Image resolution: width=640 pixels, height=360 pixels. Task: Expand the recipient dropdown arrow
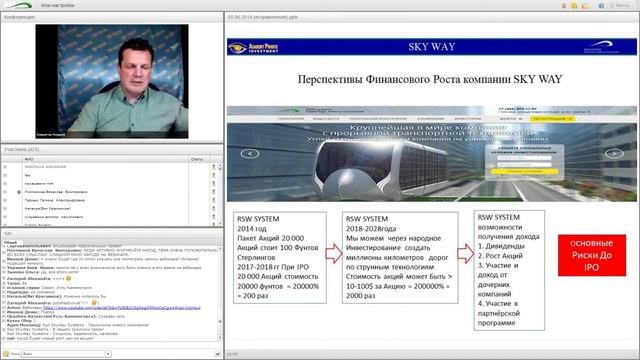click(108, 354)
